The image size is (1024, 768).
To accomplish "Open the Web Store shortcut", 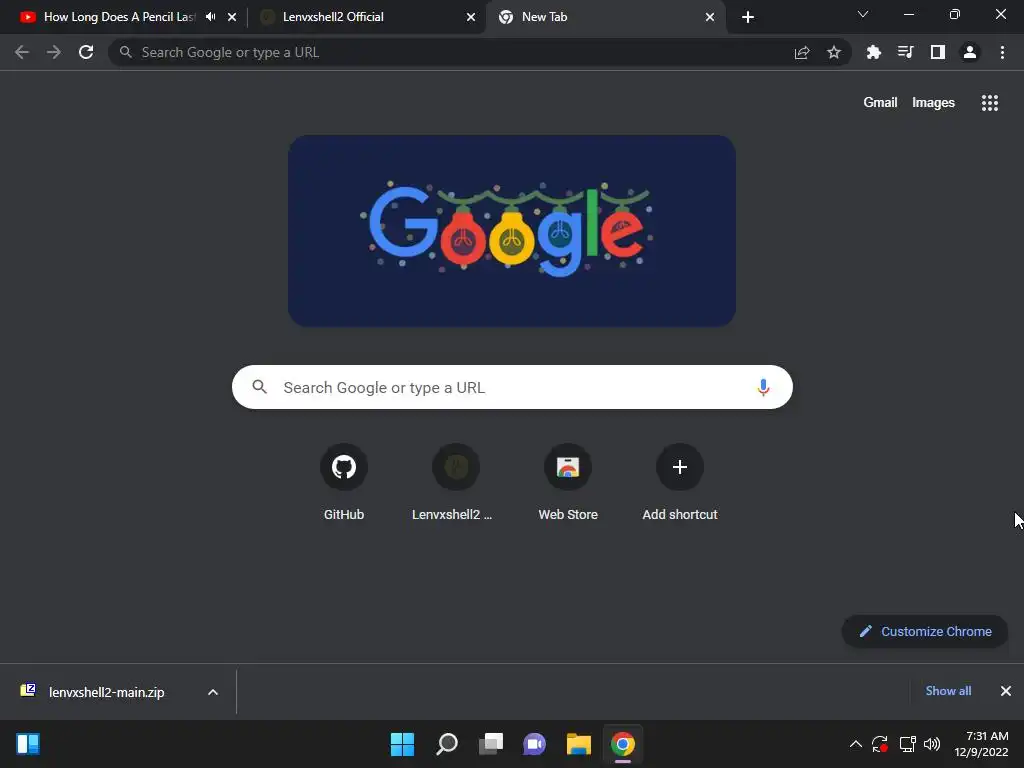I will [568, 483].
